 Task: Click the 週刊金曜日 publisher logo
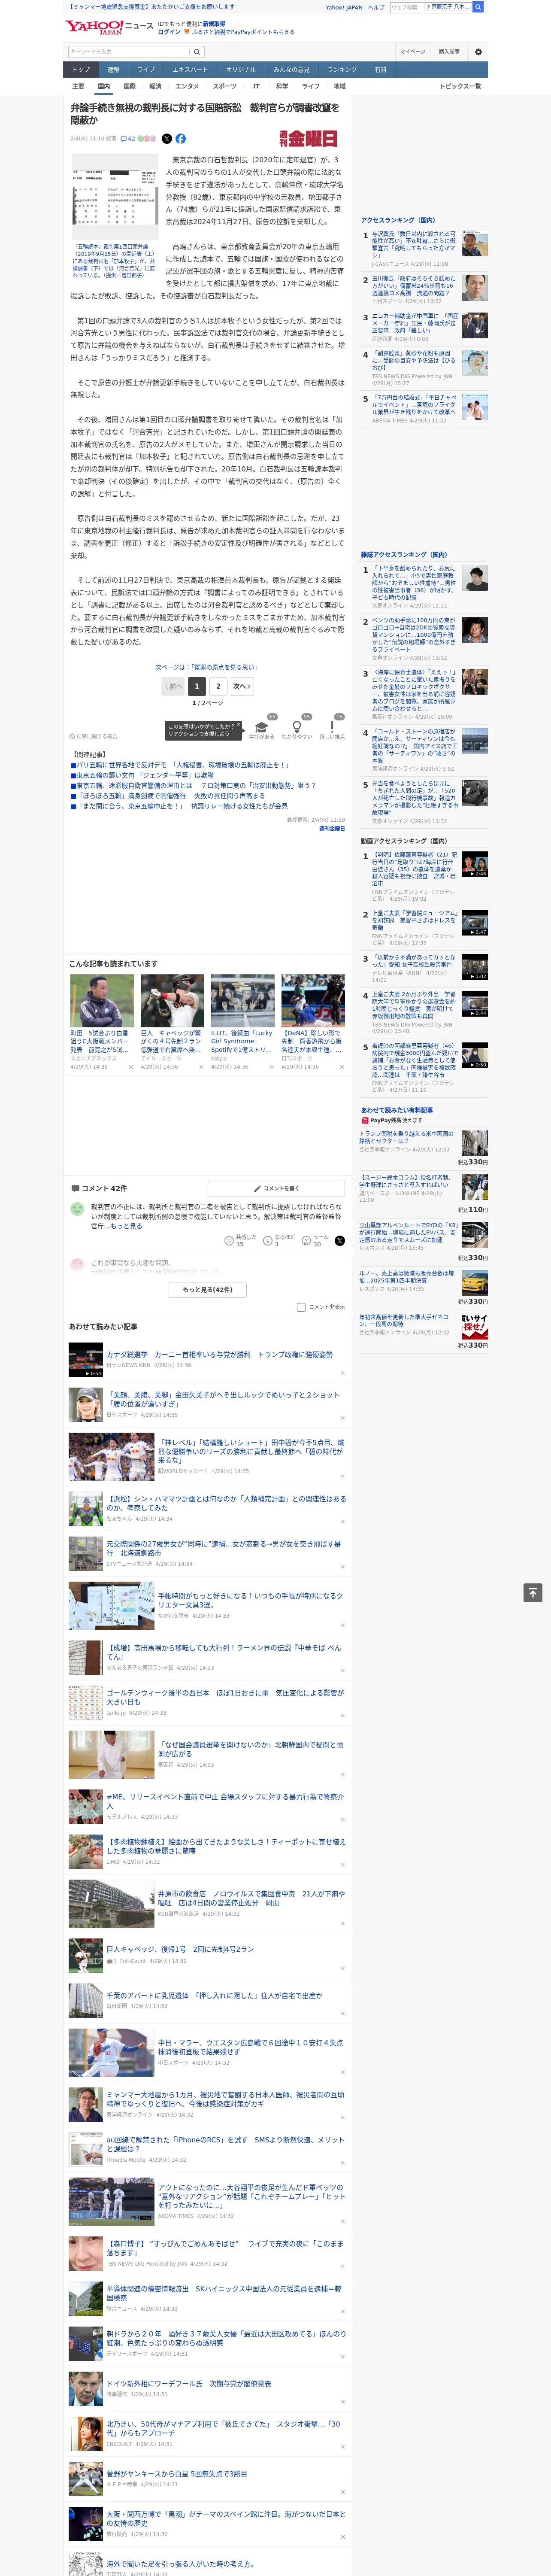308,139
